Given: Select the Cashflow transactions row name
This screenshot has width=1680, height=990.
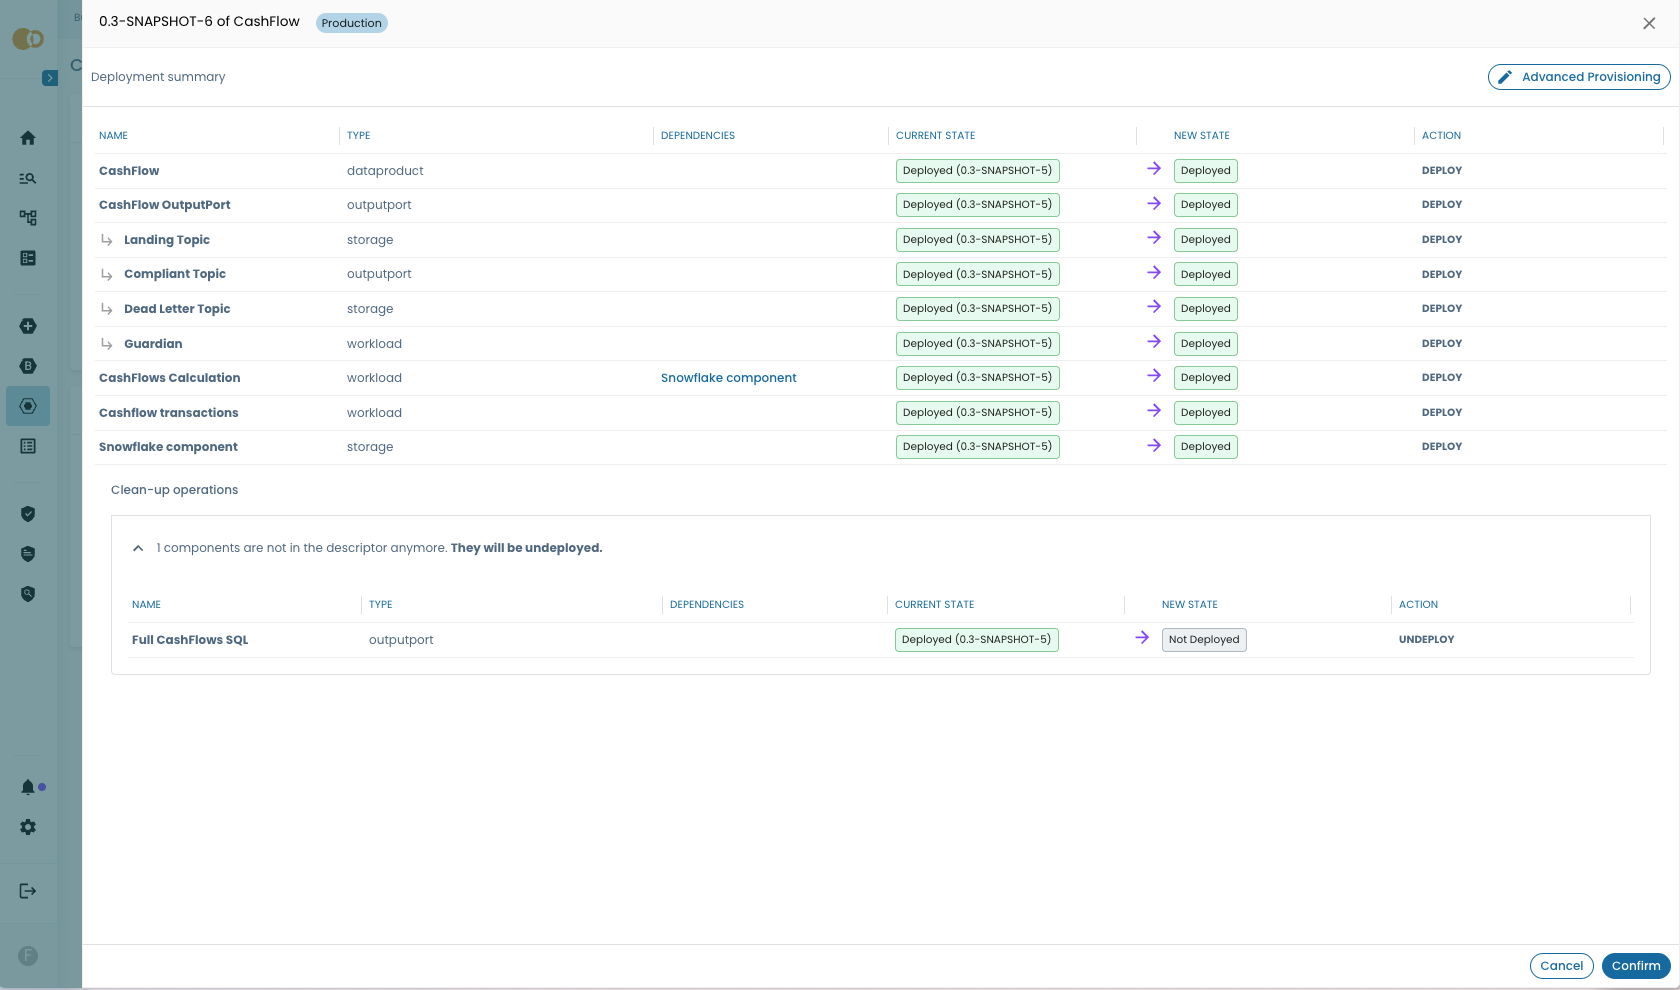Looking at the screenshot, I should coord(169,413).
